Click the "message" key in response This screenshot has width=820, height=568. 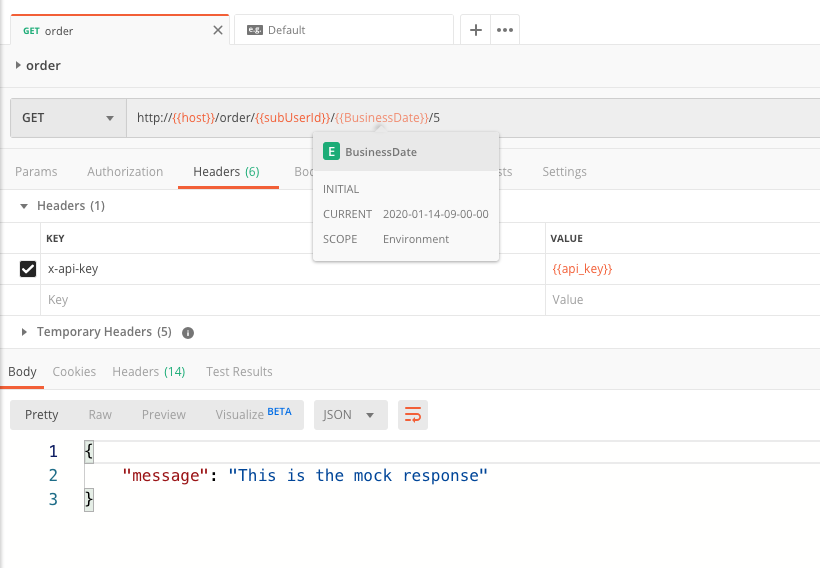point(166,475)
